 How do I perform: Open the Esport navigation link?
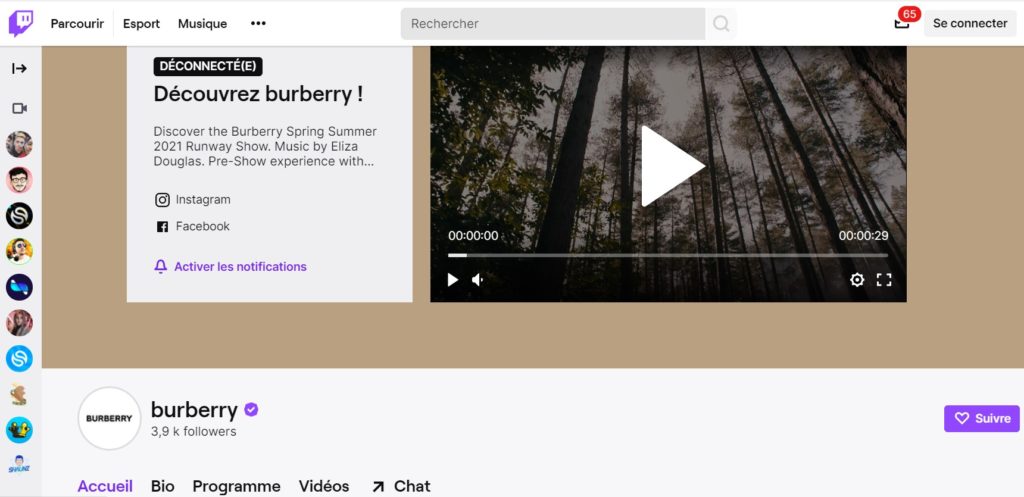[x=141, y=23]
